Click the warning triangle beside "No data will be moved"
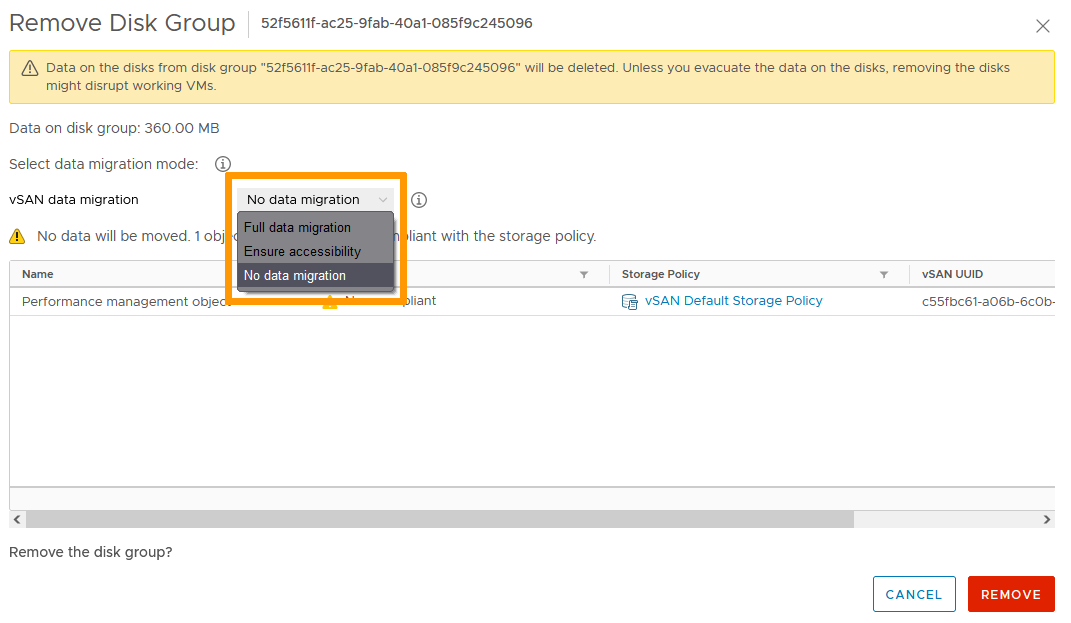 [18, 236]
